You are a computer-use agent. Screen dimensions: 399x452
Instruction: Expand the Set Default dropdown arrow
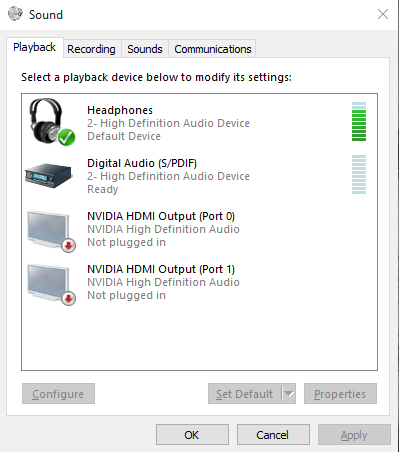289,394
